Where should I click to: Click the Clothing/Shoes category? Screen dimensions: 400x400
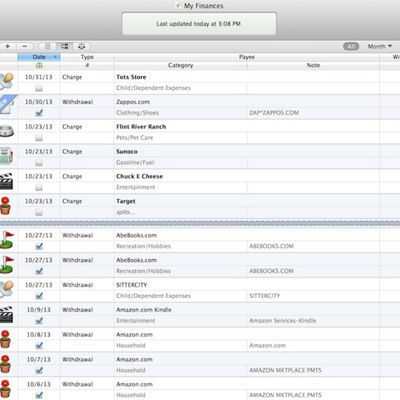(137, 113)
